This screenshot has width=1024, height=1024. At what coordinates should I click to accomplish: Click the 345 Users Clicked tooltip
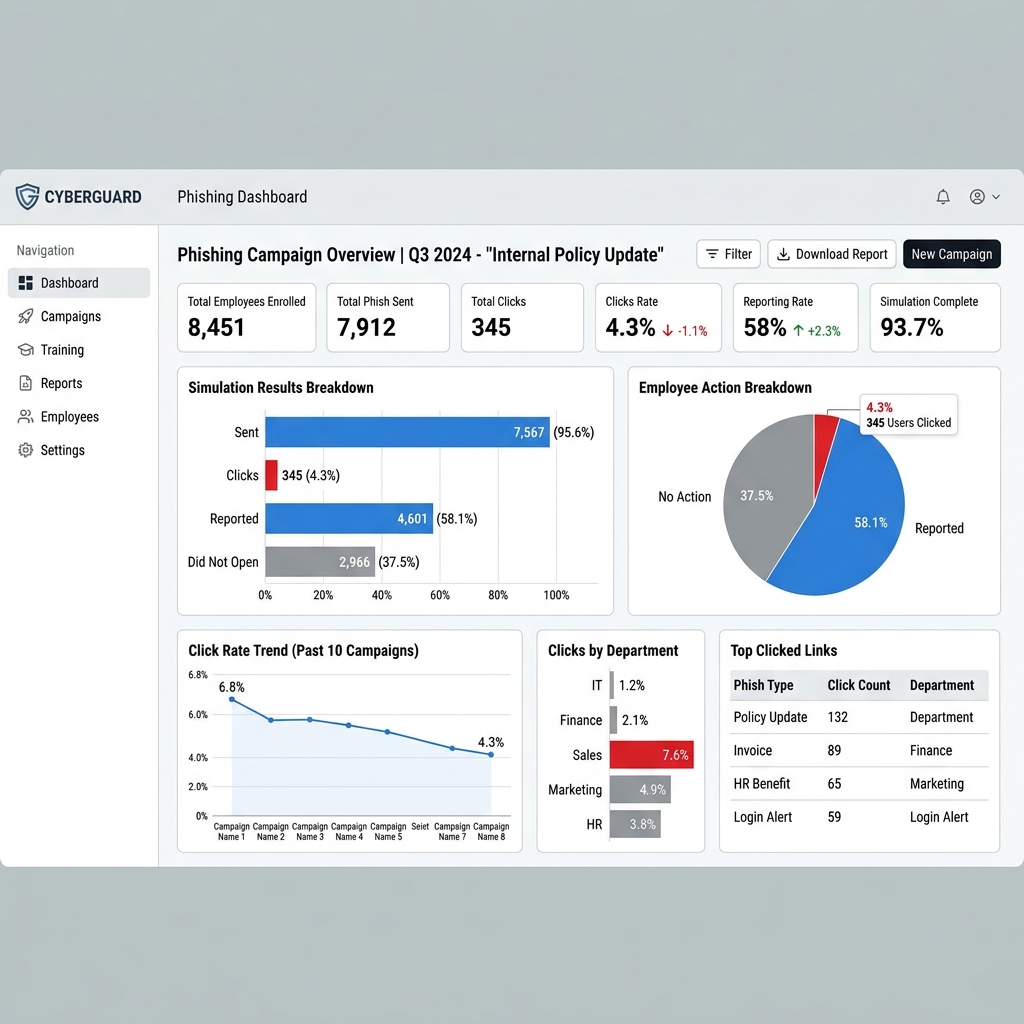tap(908, 415)
